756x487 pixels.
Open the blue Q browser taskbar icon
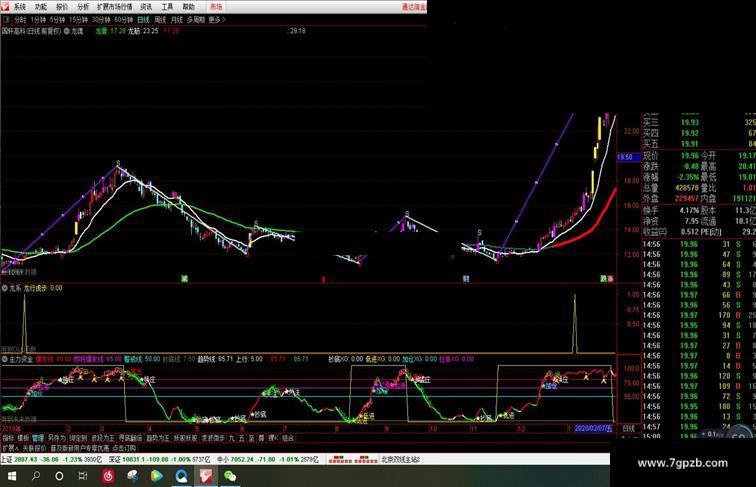(181, 476)
